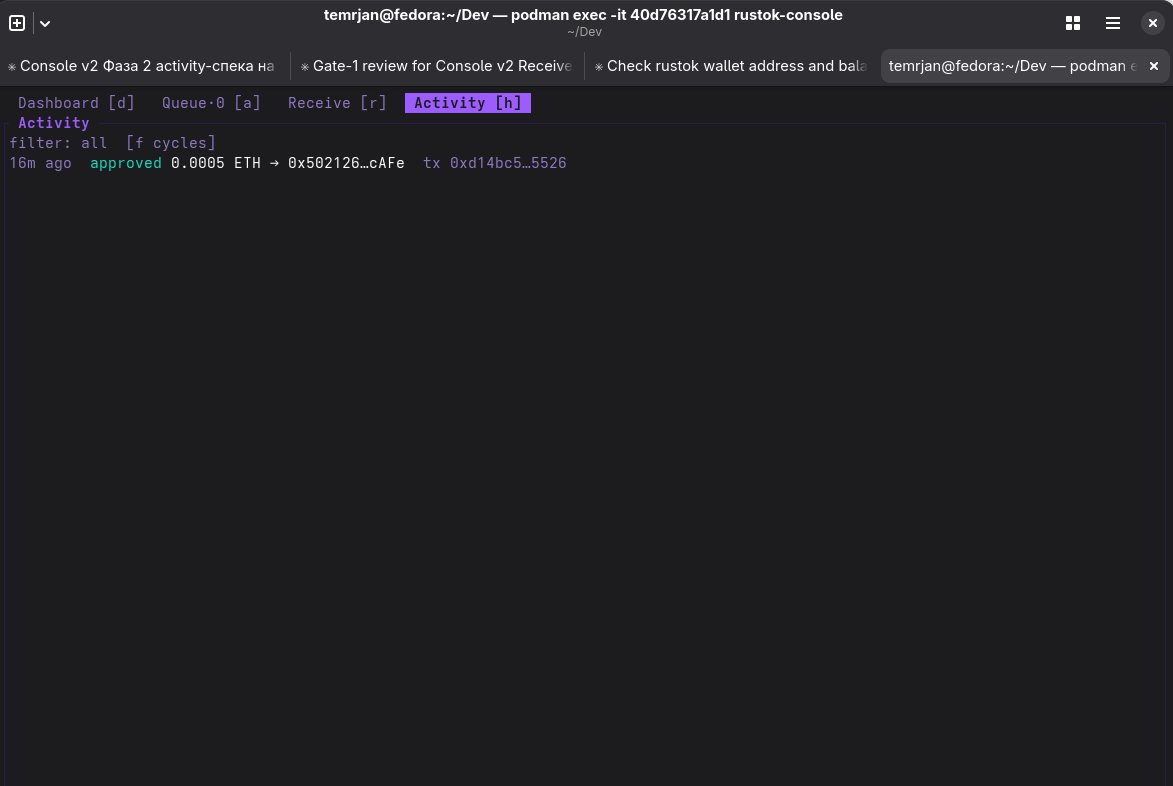Image resolution: width=1173 pixels, height=786 pixels.
Task: Switch to the Console v2 Фаза 2 tab
Action: [x=141, y=66]
